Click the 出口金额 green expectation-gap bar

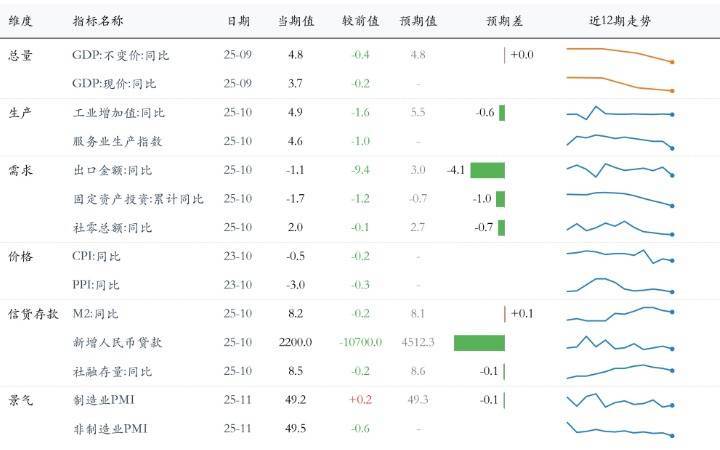[x=487, y=170]
